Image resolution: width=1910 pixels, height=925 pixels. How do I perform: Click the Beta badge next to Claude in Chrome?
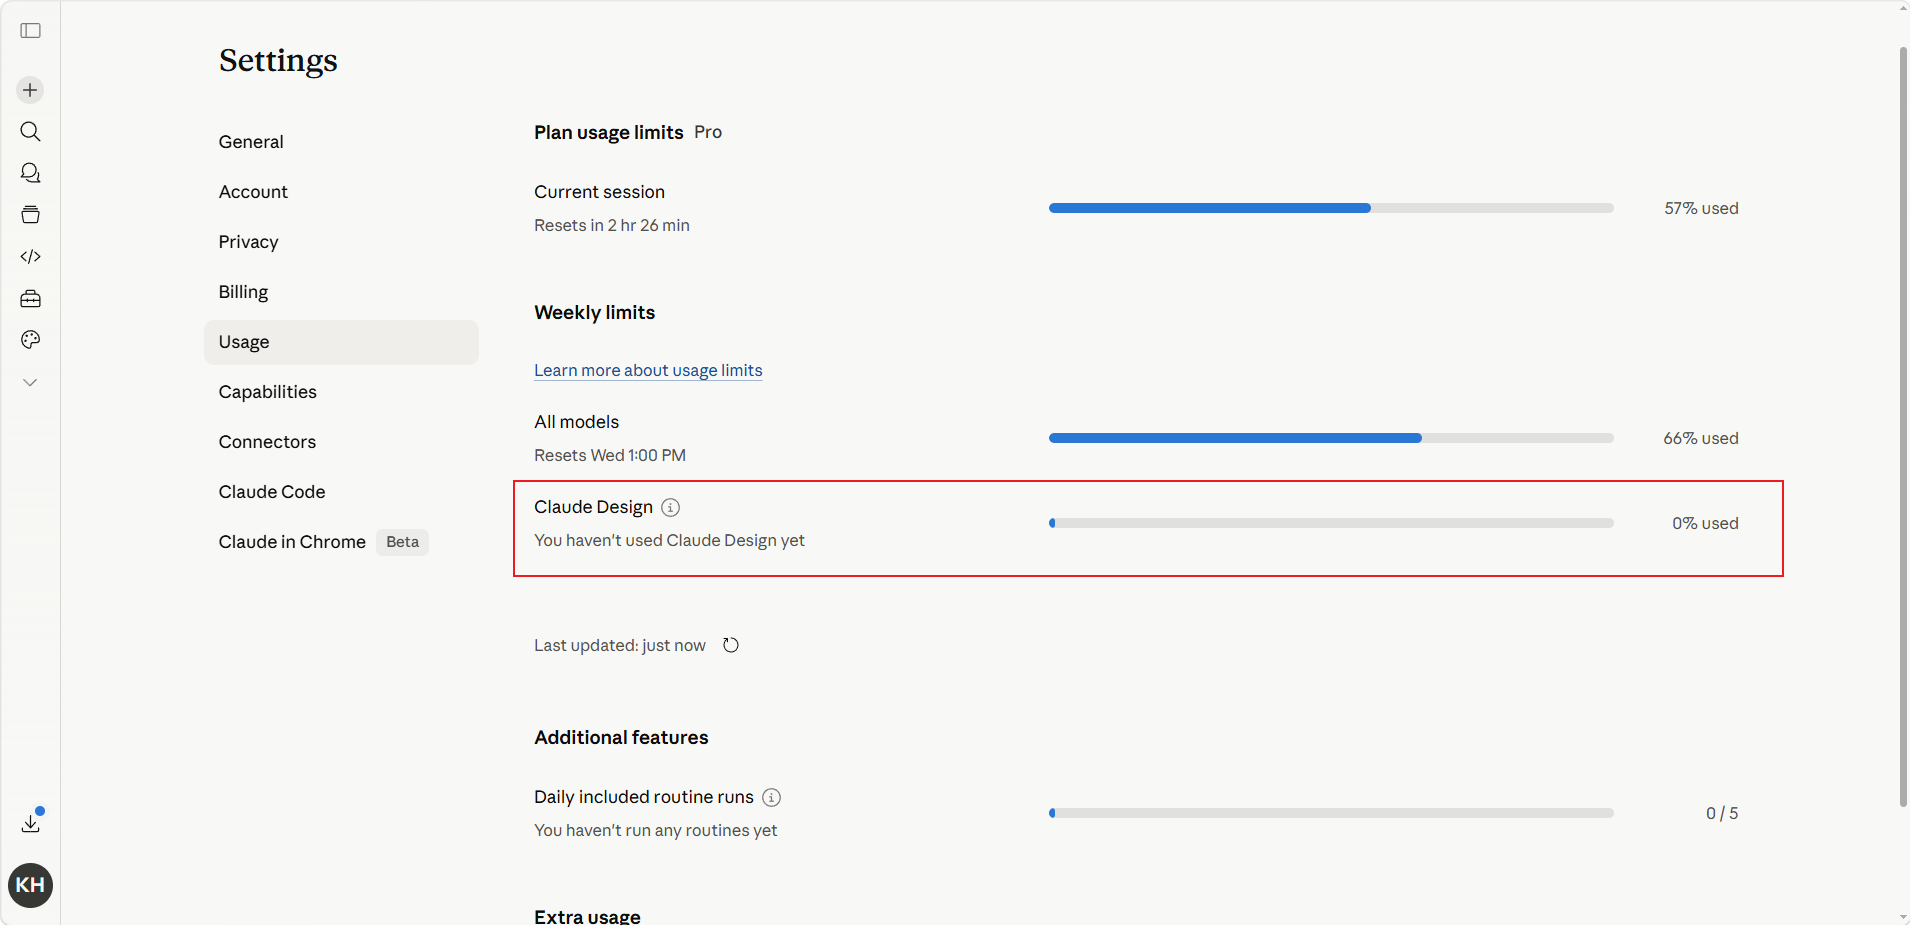tap(402, 542)
